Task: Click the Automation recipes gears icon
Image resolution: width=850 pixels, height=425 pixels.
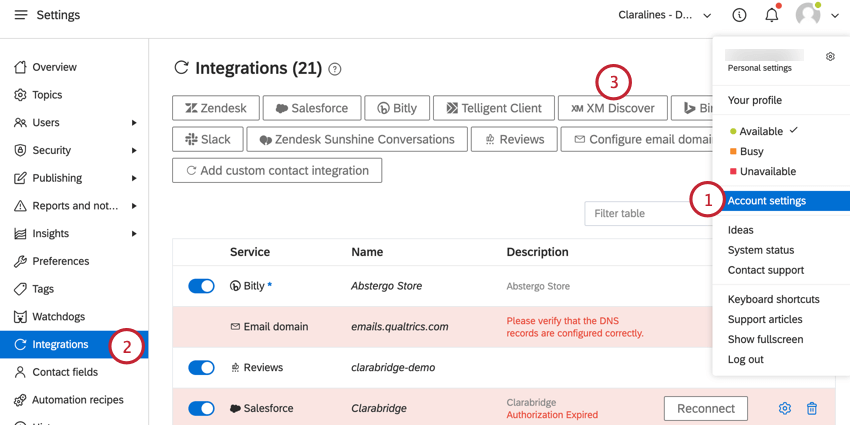Action: coord(20,400)
